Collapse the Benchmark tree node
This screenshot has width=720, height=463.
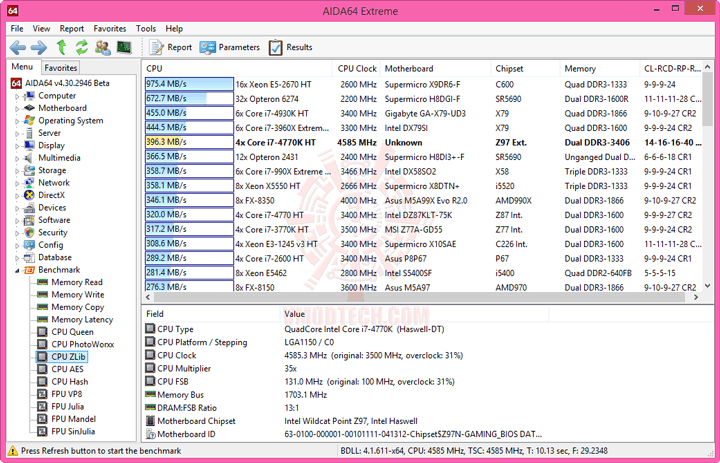pos(17,270)
